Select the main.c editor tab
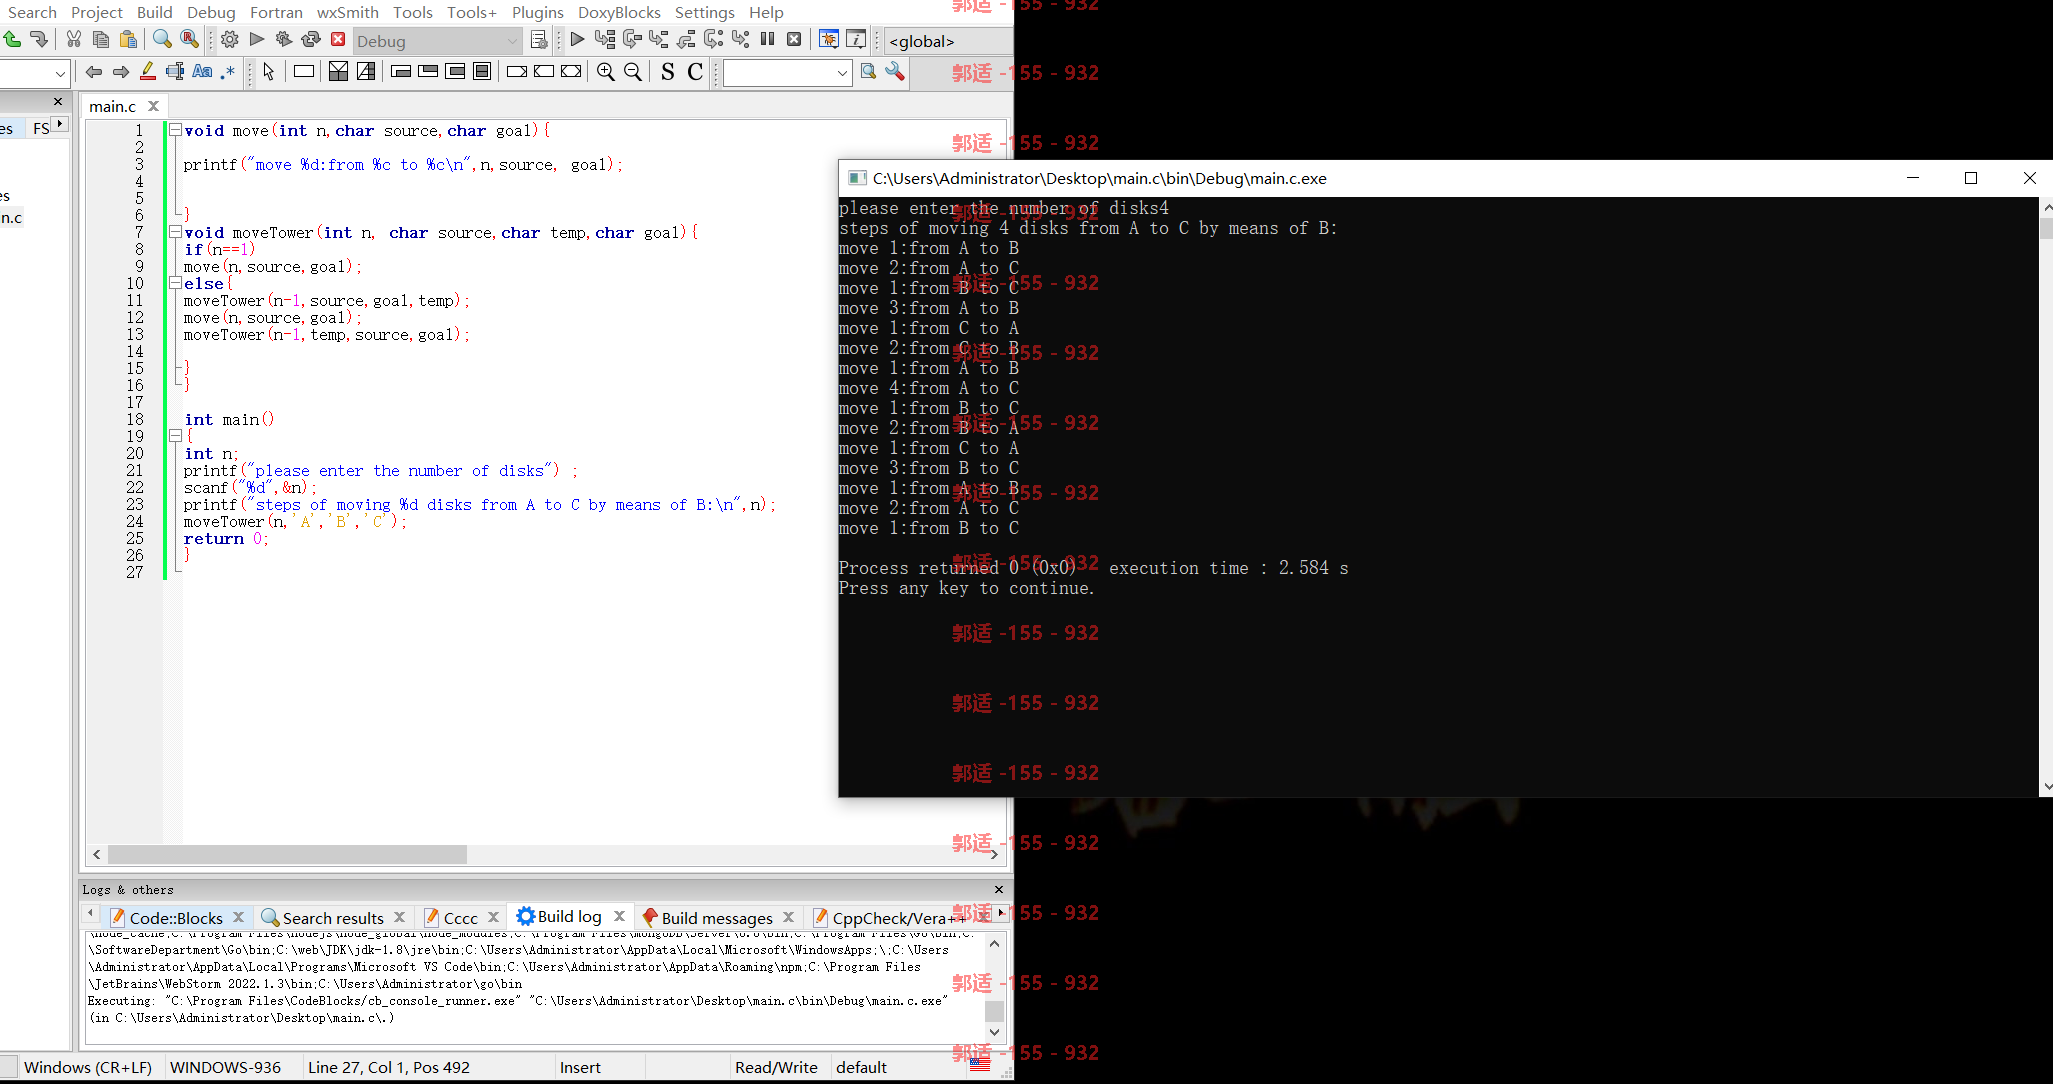 112,106
